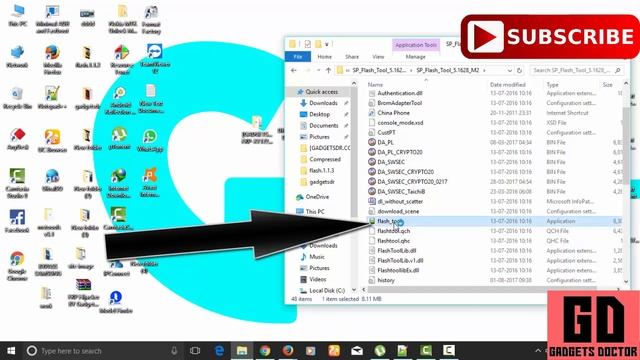The height and width of the screenshot is (360, 640).
Task: Click the Application Tools contextual tab
Action: tap(416, 45)
